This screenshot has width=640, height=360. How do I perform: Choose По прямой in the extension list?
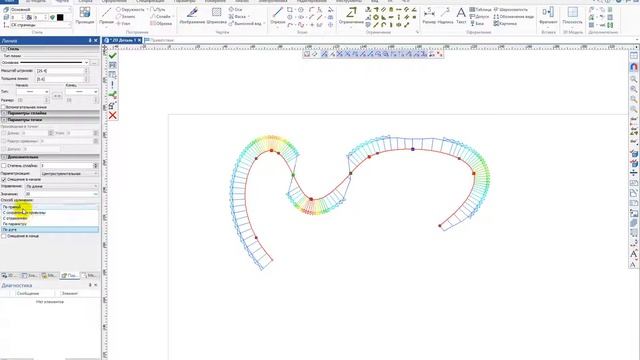[x=49, y=207]
